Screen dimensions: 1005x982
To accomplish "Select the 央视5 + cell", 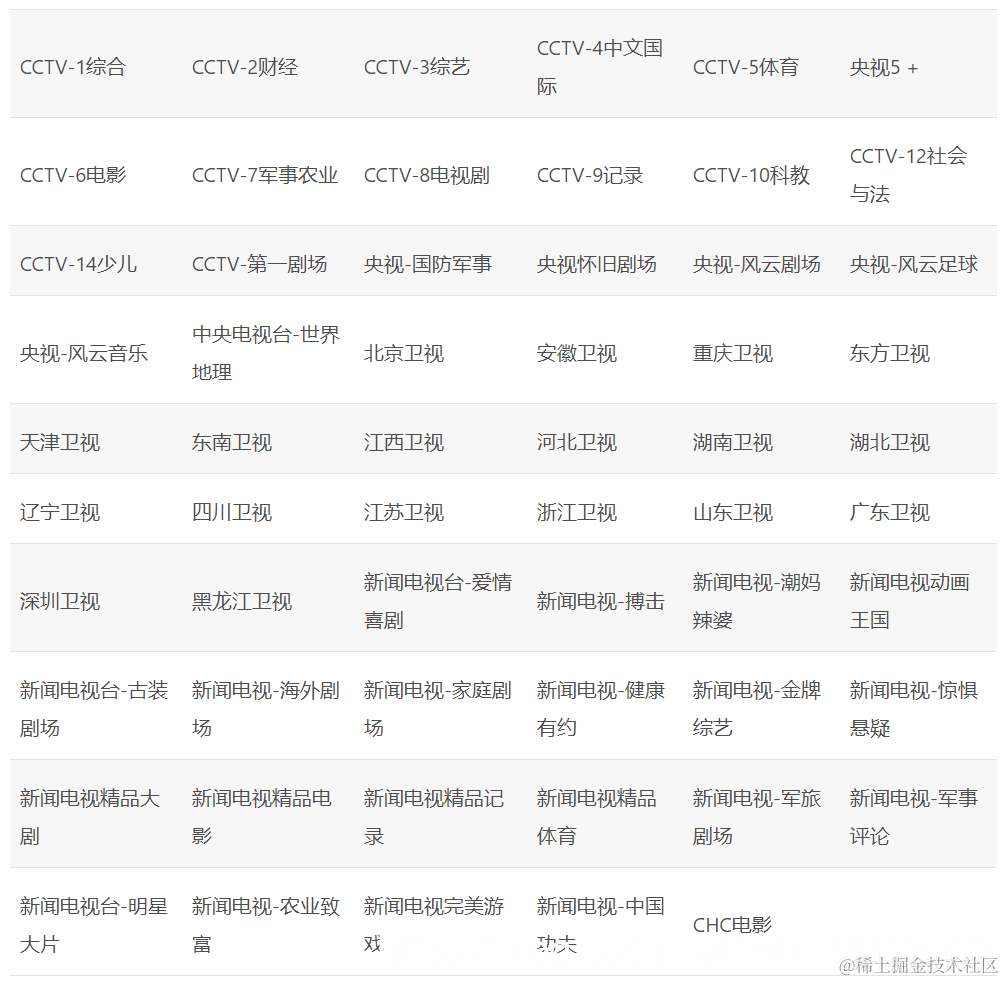I will coord(883,67).
